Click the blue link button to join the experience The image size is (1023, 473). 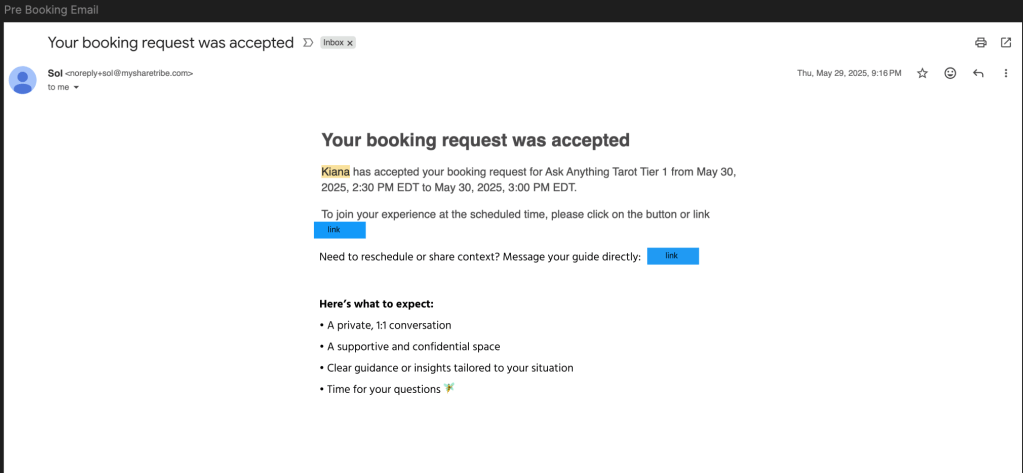pyautogui.click(x=340, y=230)
